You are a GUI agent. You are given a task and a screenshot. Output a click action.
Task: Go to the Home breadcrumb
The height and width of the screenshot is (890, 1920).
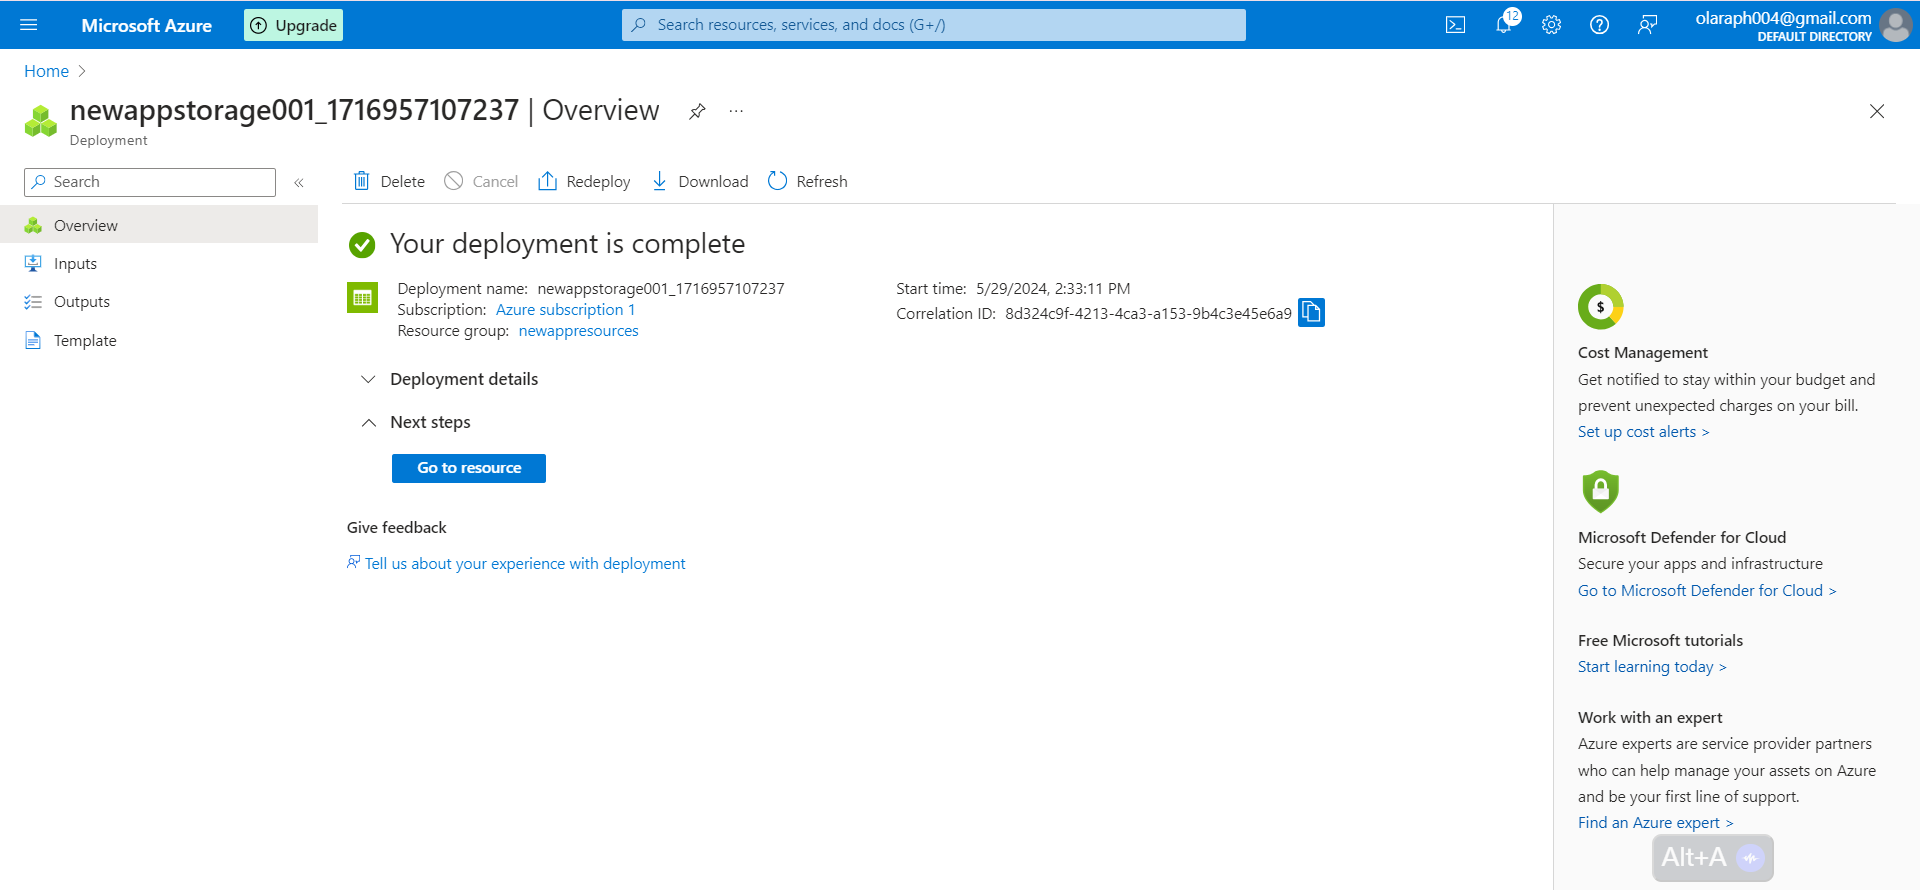coord(46,71)
